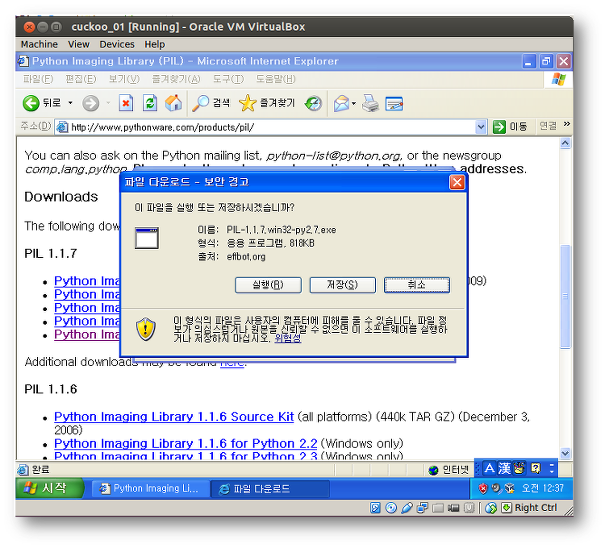Switch to 파일 다운로드 taskbar item
The width and height of the screenshot is (605, 548).
click(270, 489)
